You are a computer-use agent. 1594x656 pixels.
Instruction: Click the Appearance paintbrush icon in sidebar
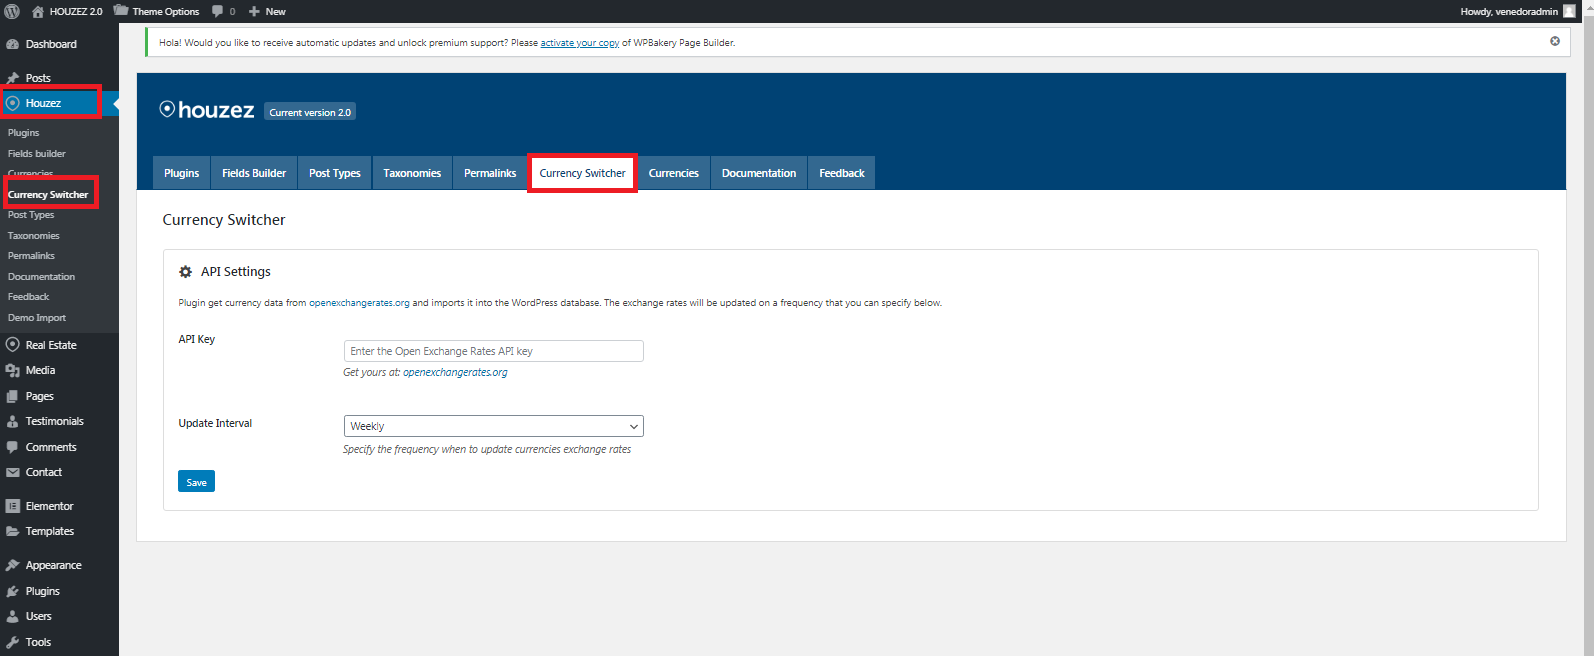(x=13, y=565)
